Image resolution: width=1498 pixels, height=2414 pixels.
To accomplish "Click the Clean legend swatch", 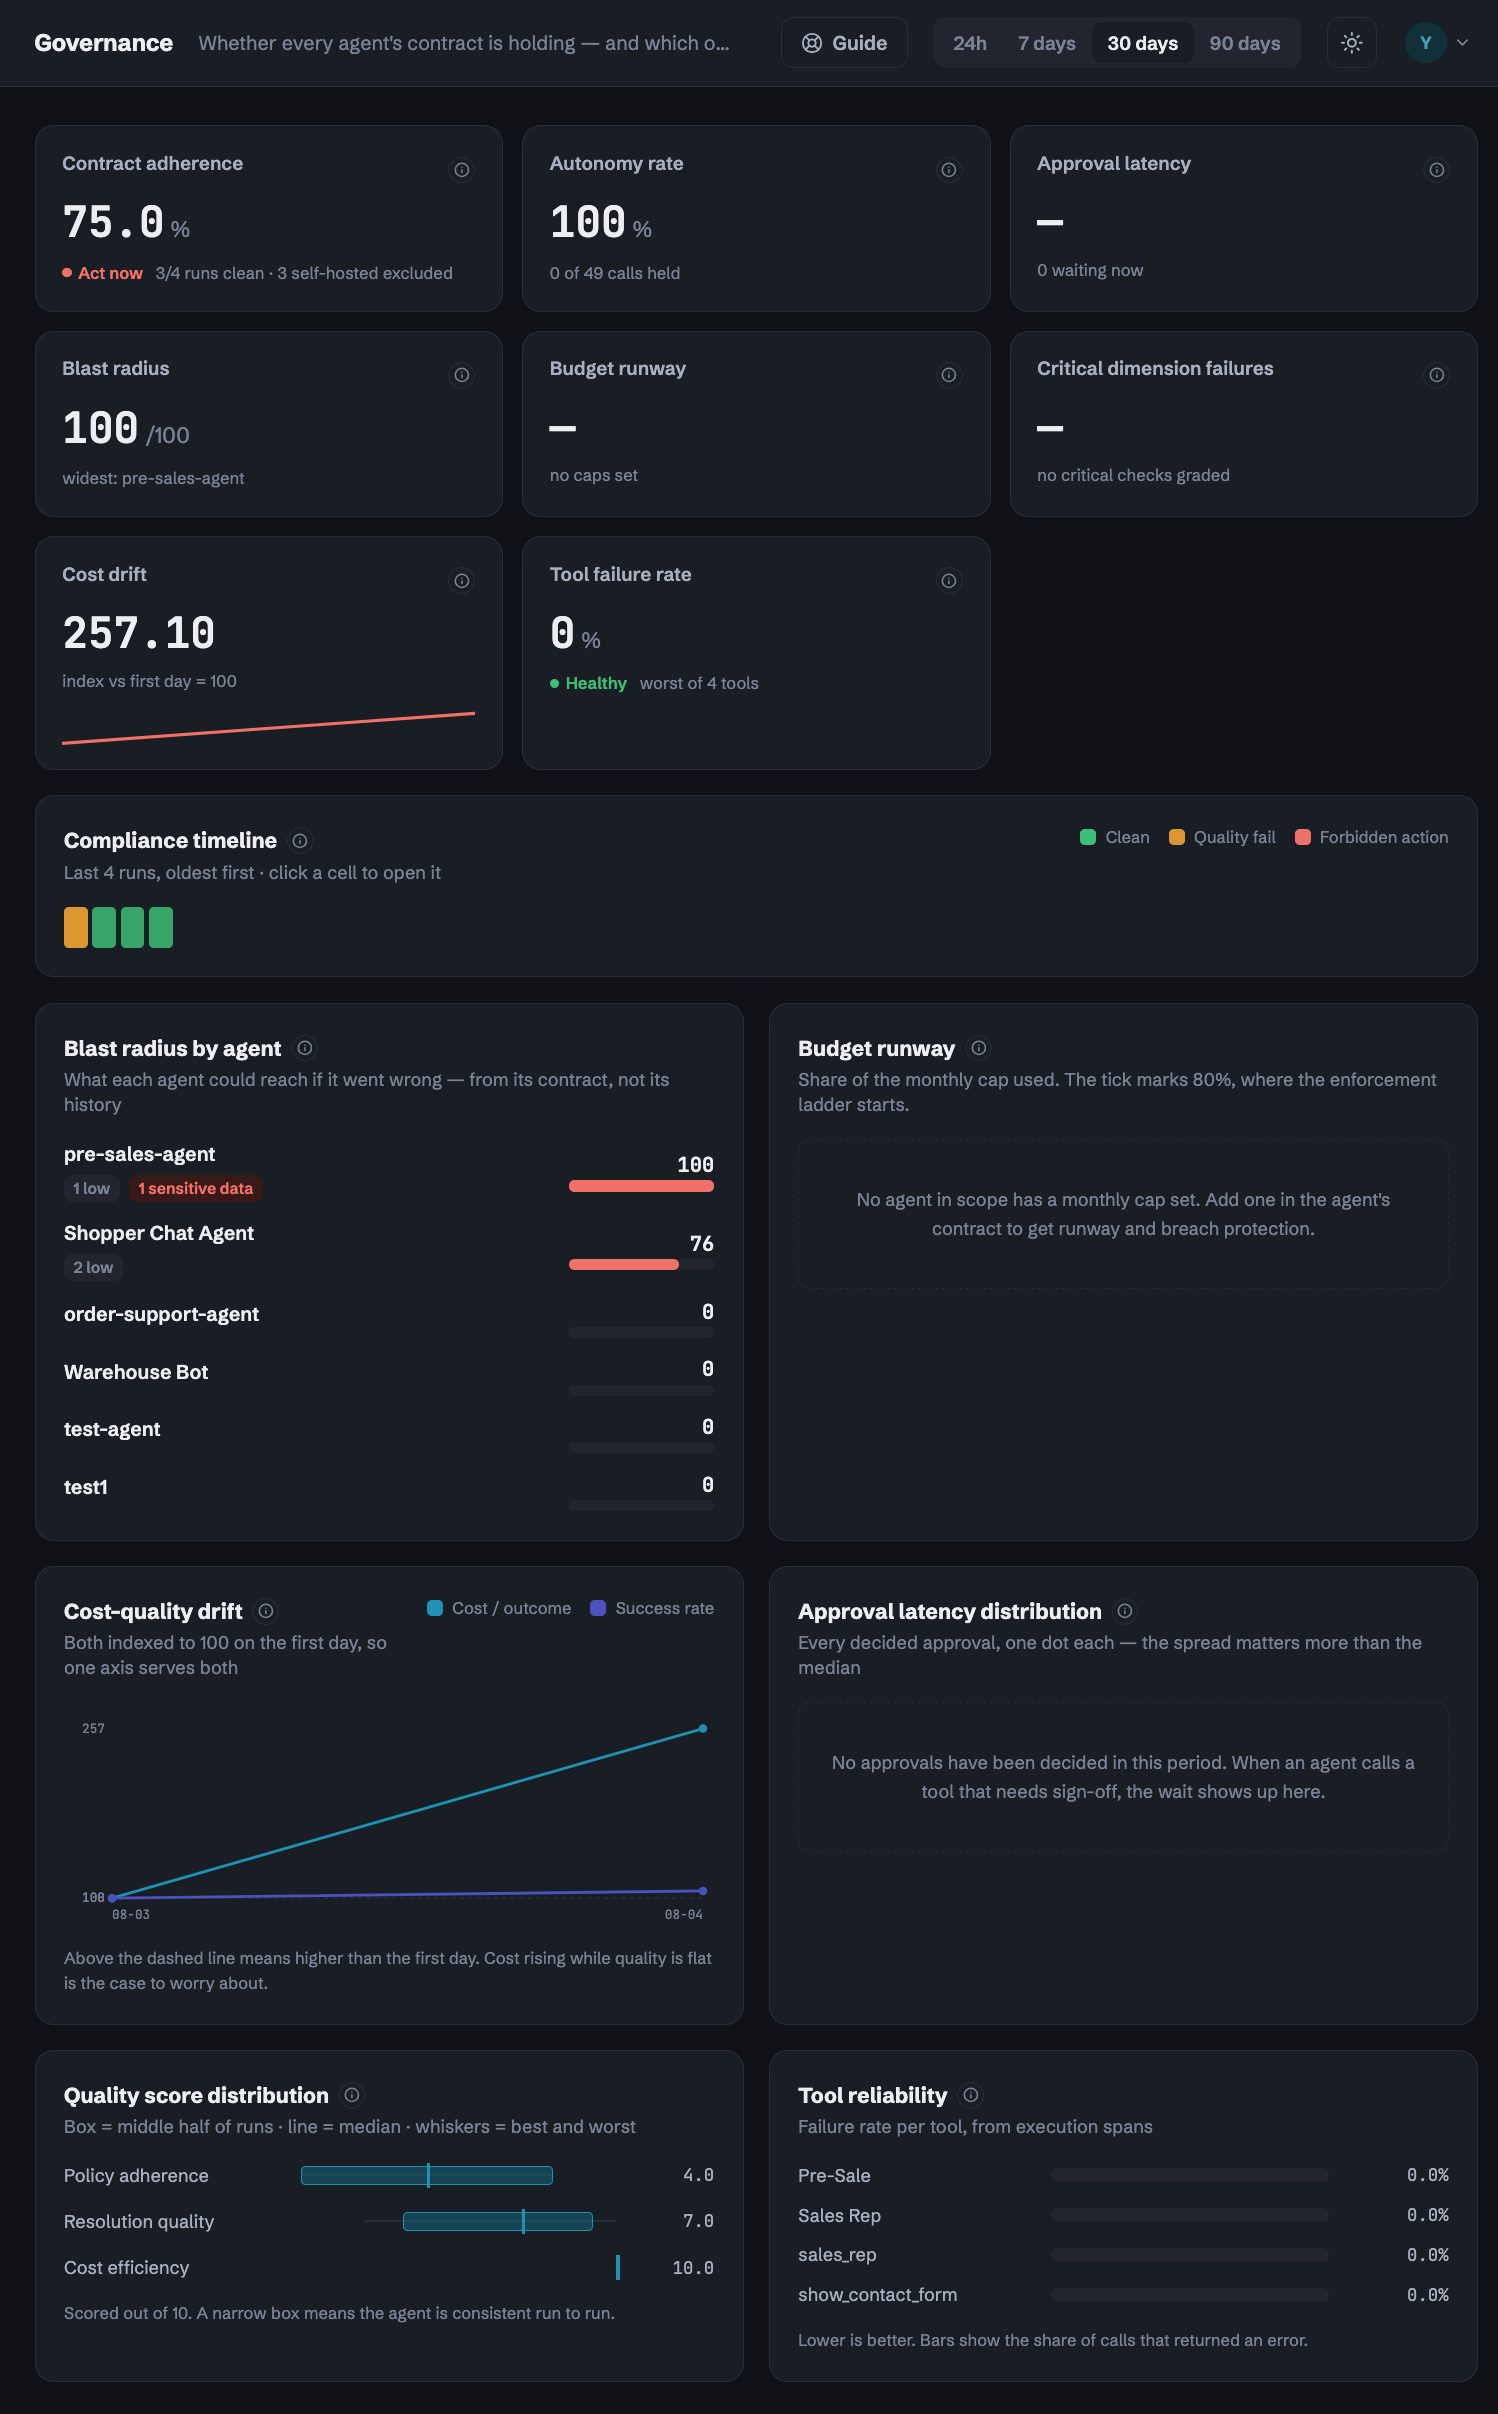I will pyautogui.click(x=1088, y=837).
